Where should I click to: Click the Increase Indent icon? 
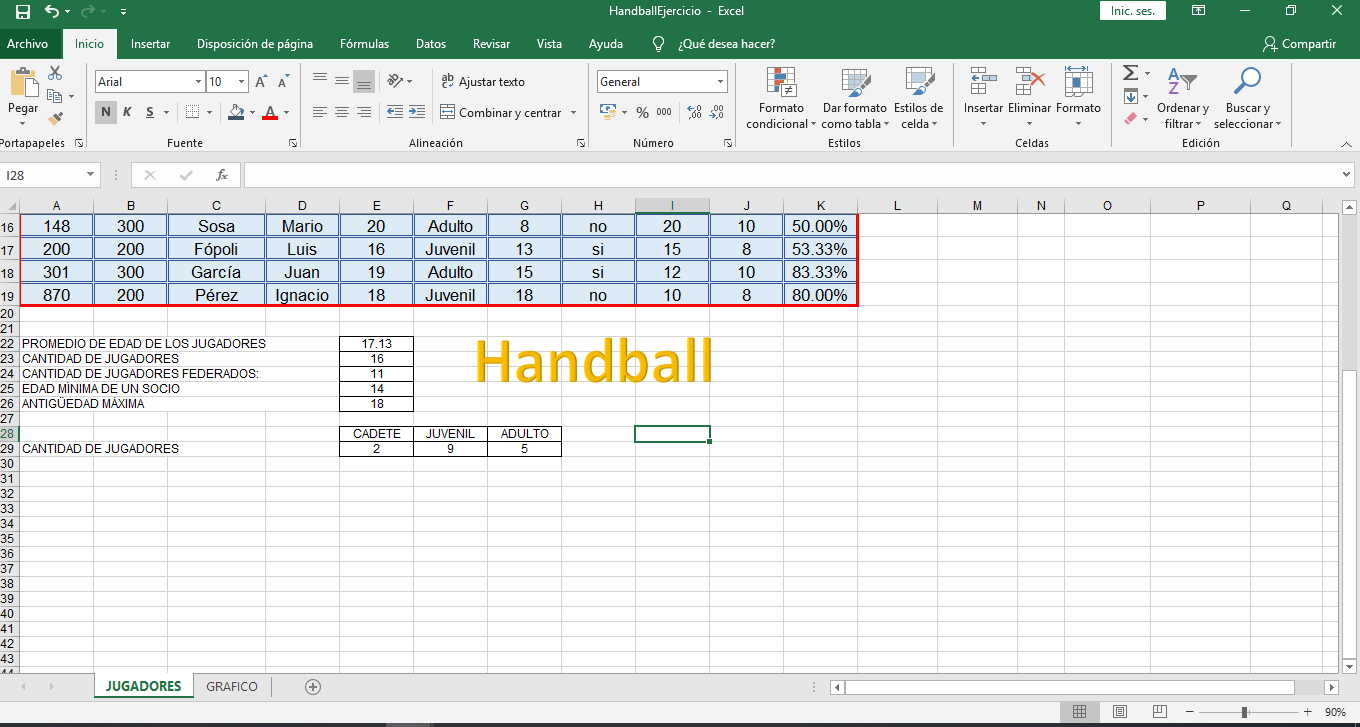point(417,112)
